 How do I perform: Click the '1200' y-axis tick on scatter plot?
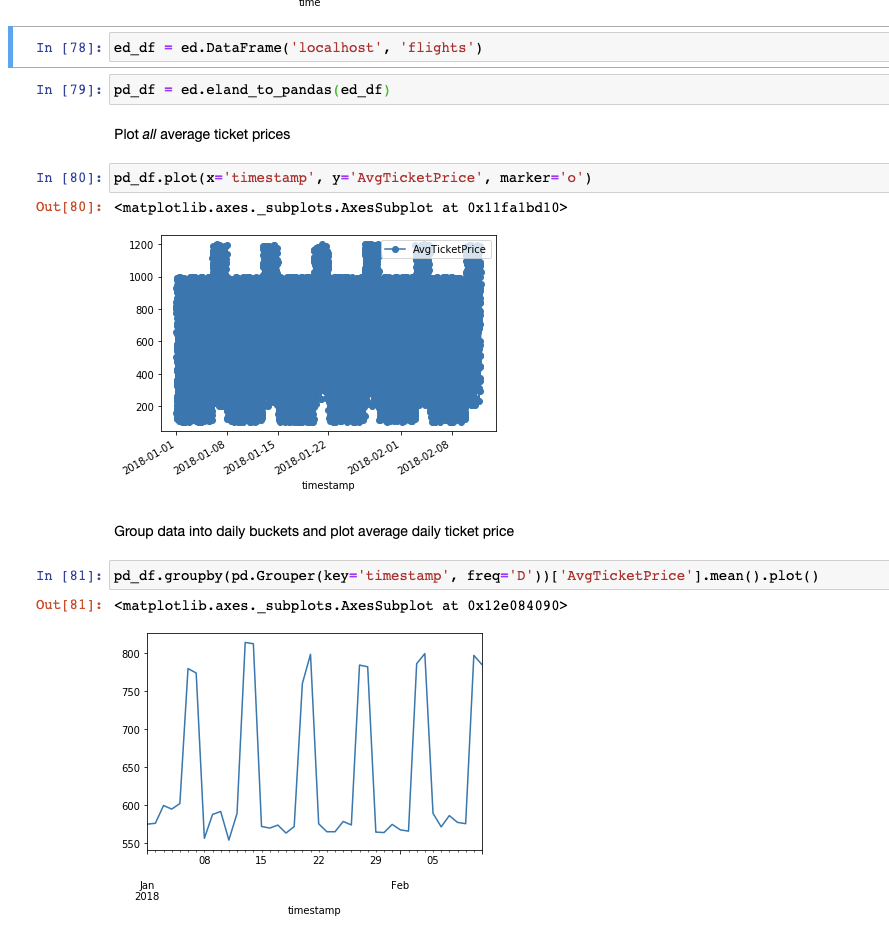[141, 245]
